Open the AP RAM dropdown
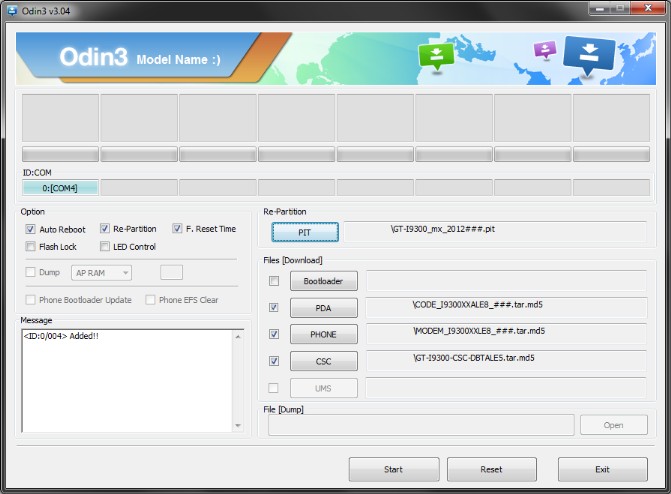The image size is (671, 494). tap(101, 272)
